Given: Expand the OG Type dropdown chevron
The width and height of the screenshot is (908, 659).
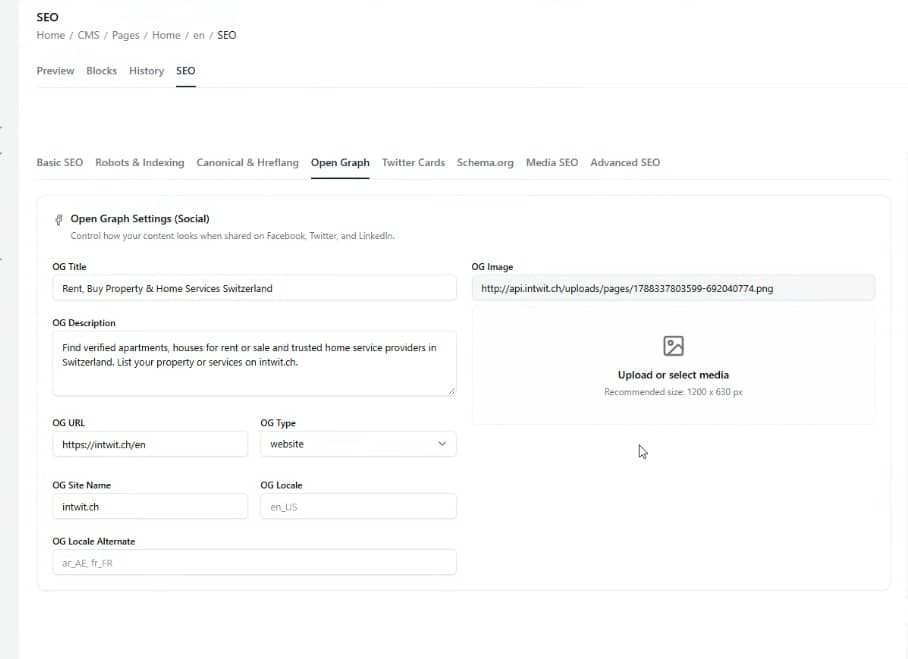Looking at the screenshot, I should pyautogui.click(x=442, y=444).
